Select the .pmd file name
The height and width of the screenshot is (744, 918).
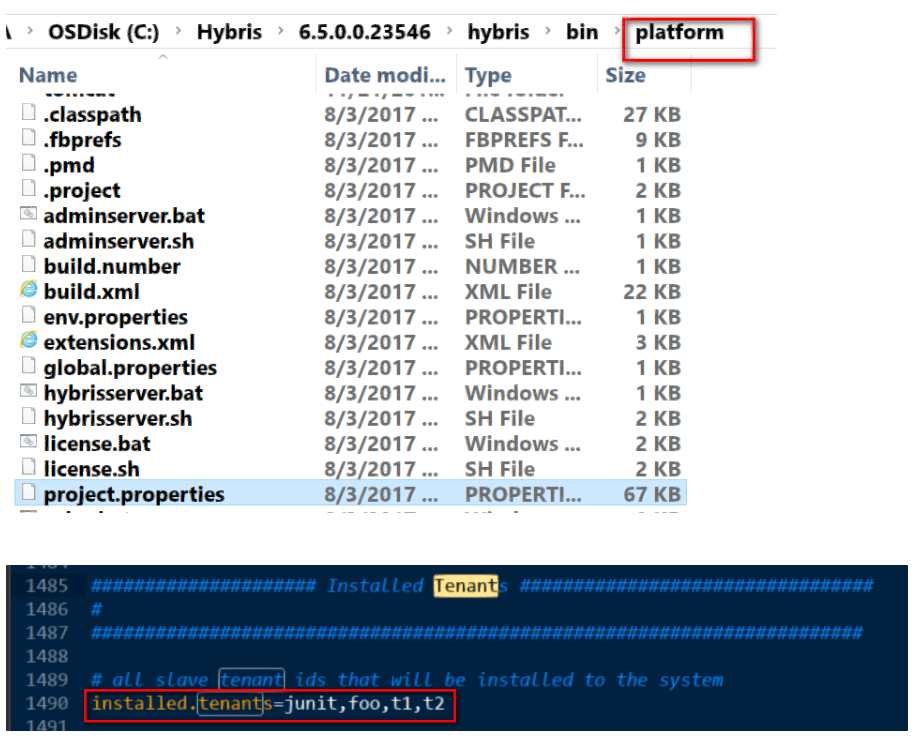pos(69,165)
